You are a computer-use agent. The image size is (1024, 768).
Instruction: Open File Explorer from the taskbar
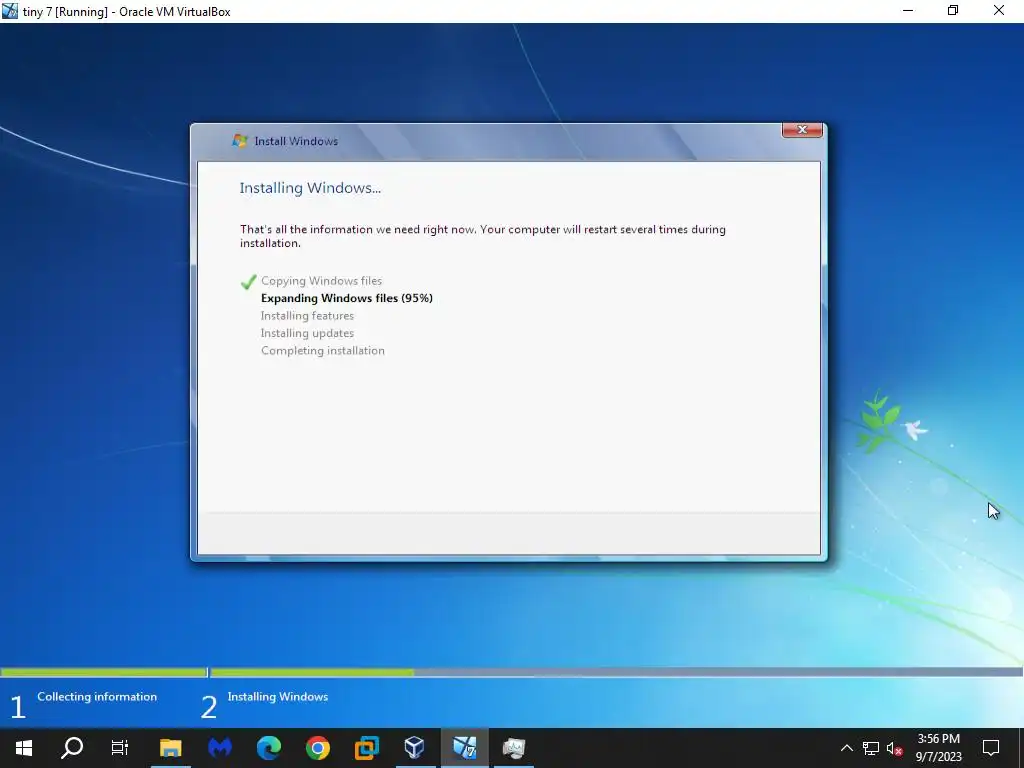[170, 748]
